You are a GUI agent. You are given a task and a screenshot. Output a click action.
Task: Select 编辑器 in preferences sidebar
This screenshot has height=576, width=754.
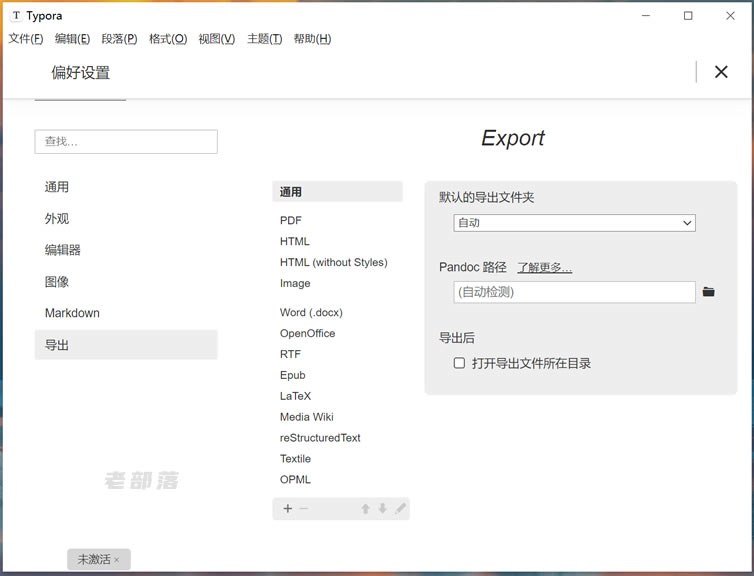point(126,250)
